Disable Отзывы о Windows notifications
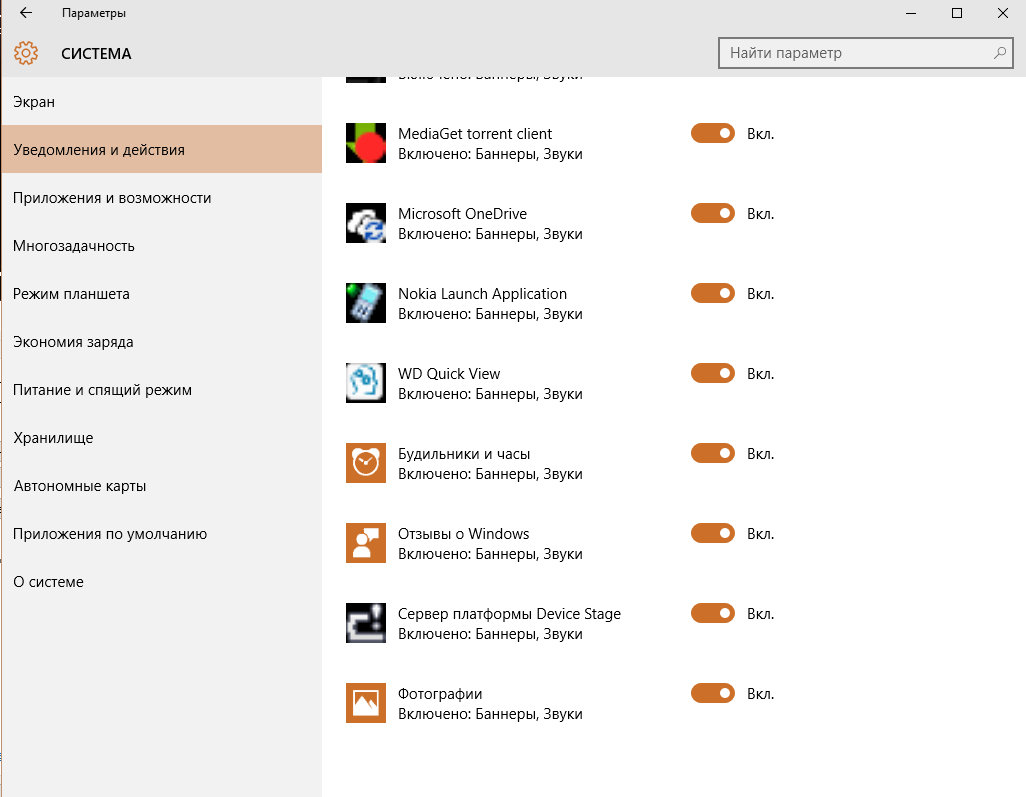 point(713,533)
